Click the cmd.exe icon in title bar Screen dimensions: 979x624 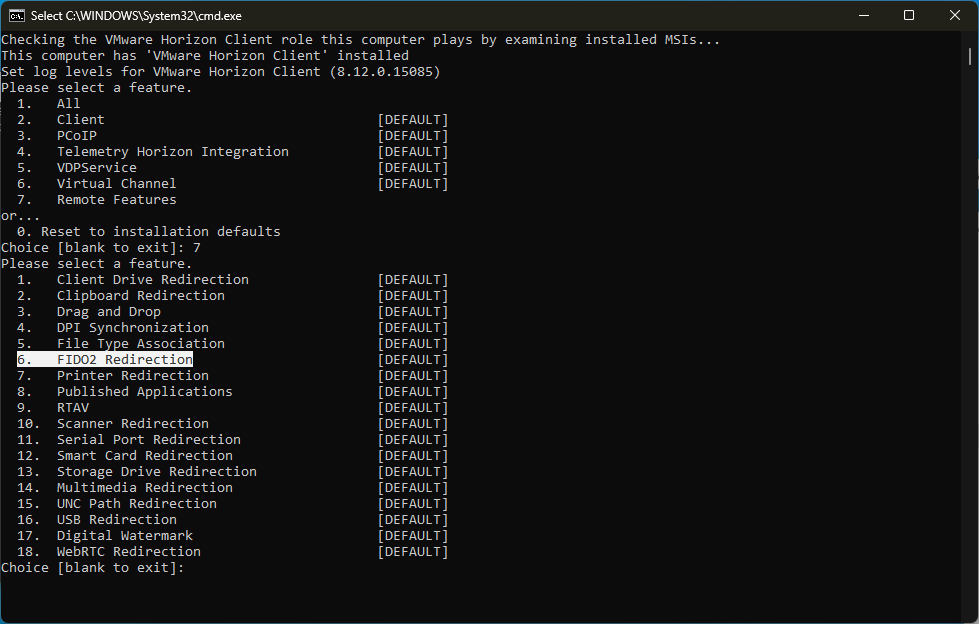(17, 16)
